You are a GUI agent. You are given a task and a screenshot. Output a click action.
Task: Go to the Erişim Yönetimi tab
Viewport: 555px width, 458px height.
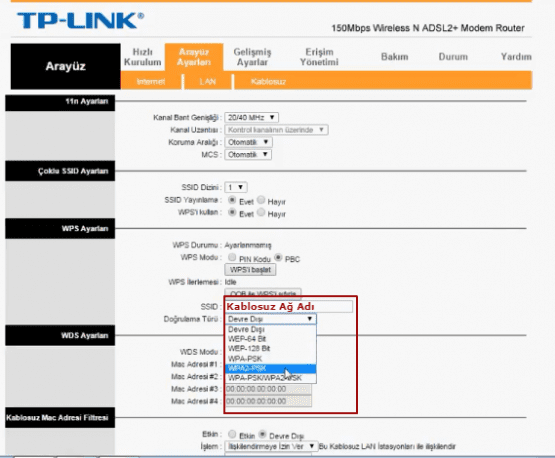(319, 57)
